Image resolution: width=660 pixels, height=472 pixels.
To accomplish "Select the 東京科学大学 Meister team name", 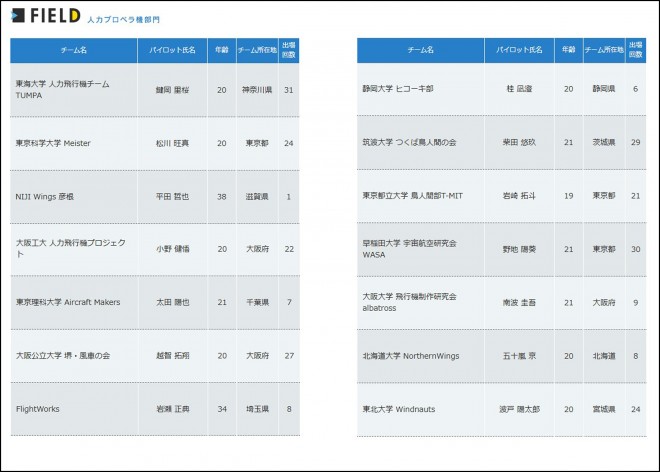I will [53, 143].
